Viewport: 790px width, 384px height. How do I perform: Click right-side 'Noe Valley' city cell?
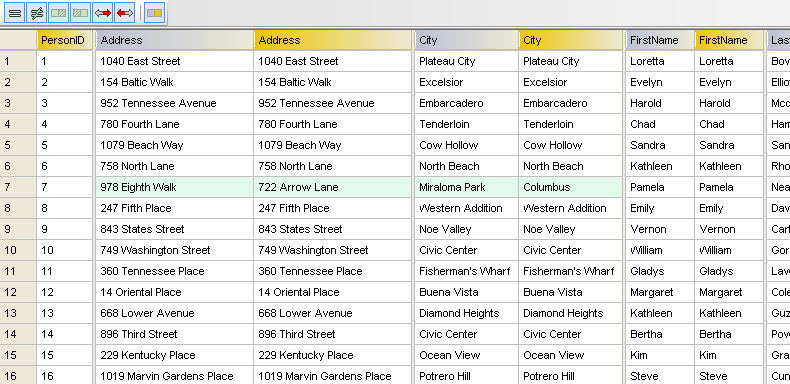570,229
